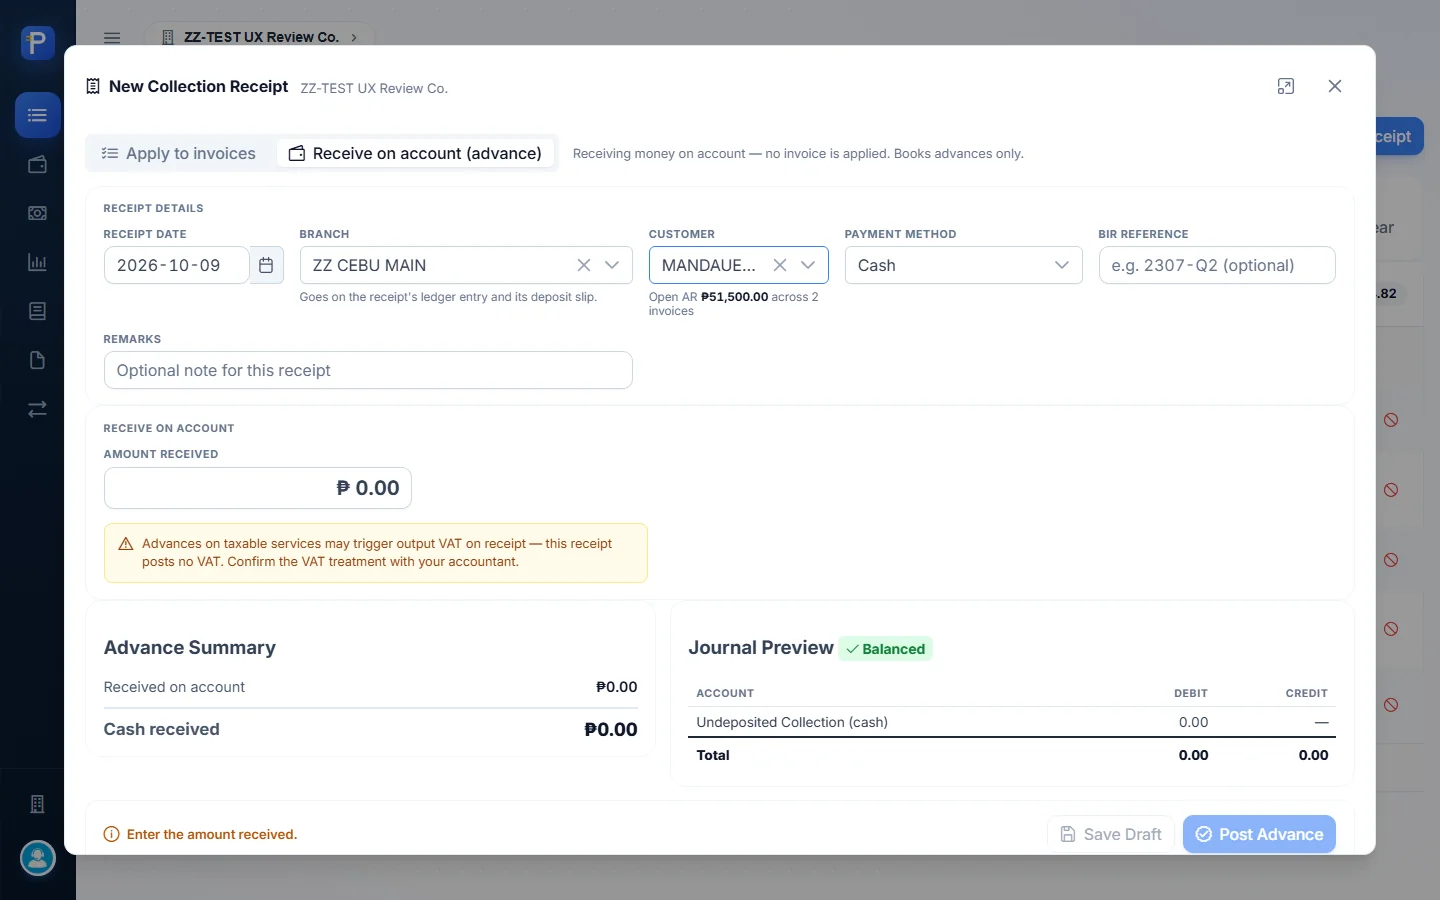The height and width of the screenshot is (900, 1440).
Task: Click the BIR Reference input field
Action: click(1217, 265)
